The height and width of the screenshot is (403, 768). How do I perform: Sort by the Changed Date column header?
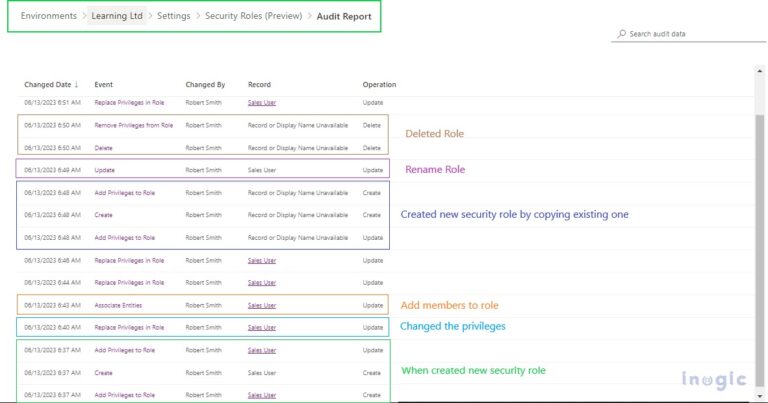click(47, 85)
